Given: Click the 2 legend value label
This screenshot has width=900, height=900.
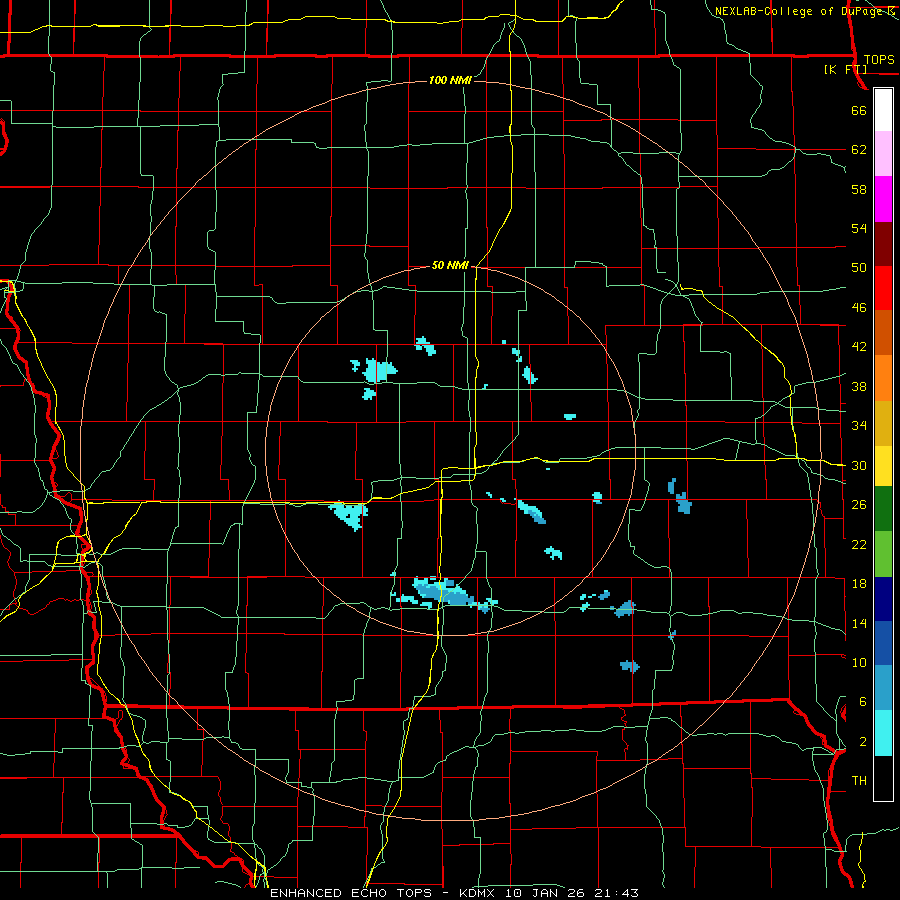Looking at the screenshot, I should pos(863,742).
